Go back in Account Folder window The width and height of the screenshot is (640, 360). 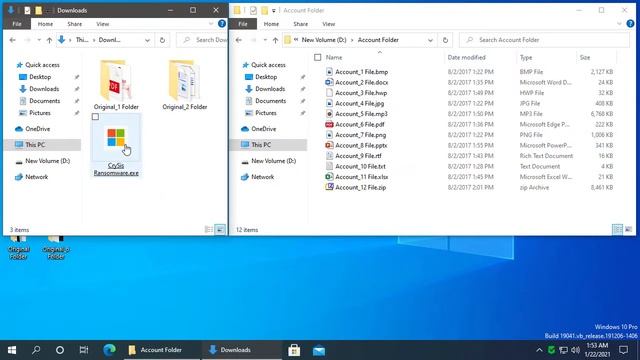[239, 40]
